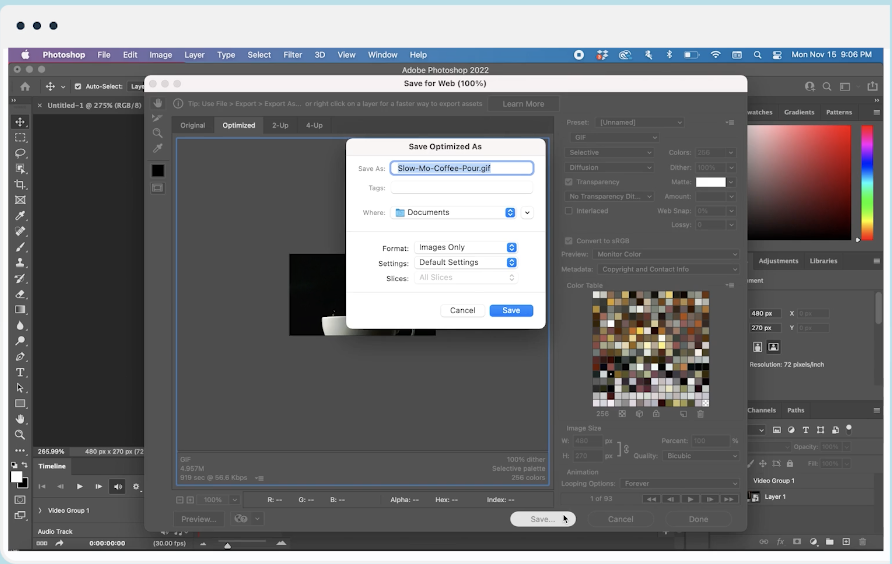892x564 pixels.
Task: Toggle slices visibility in Save for Web
Action: (158, 188)
